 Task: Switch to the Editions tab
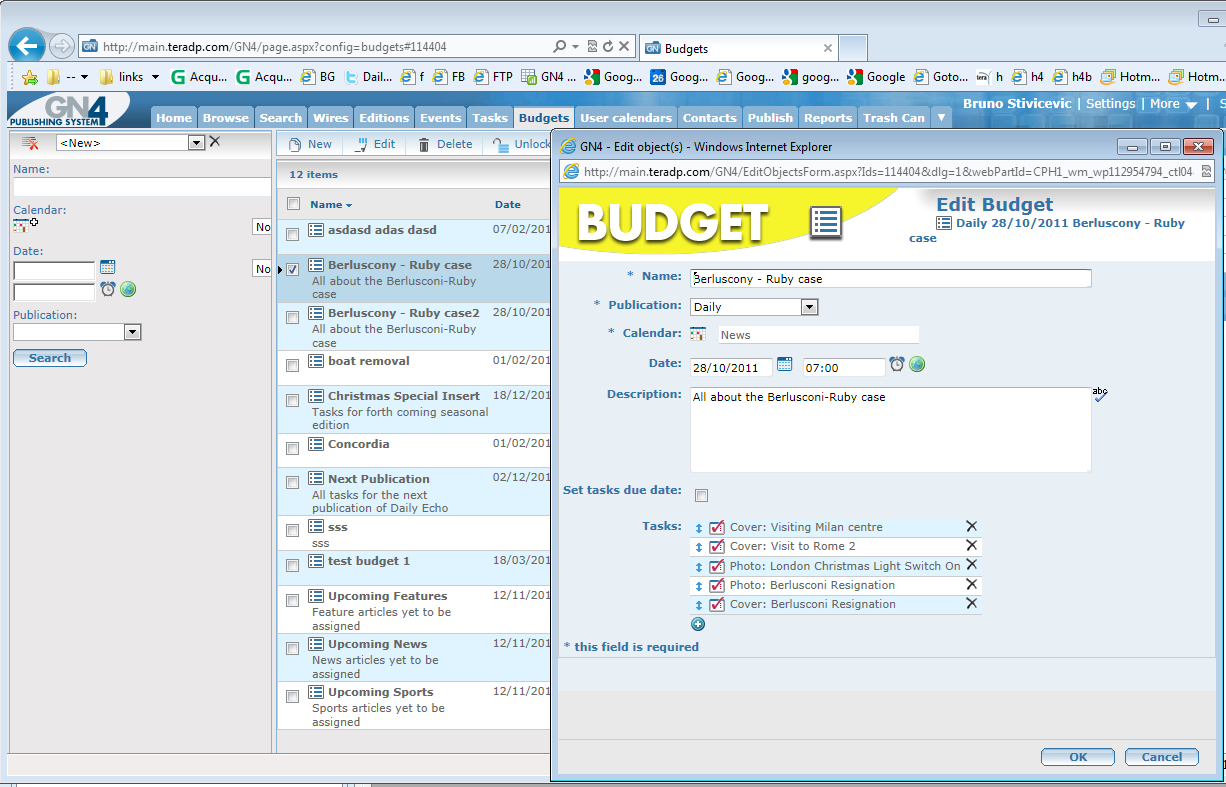385,117
